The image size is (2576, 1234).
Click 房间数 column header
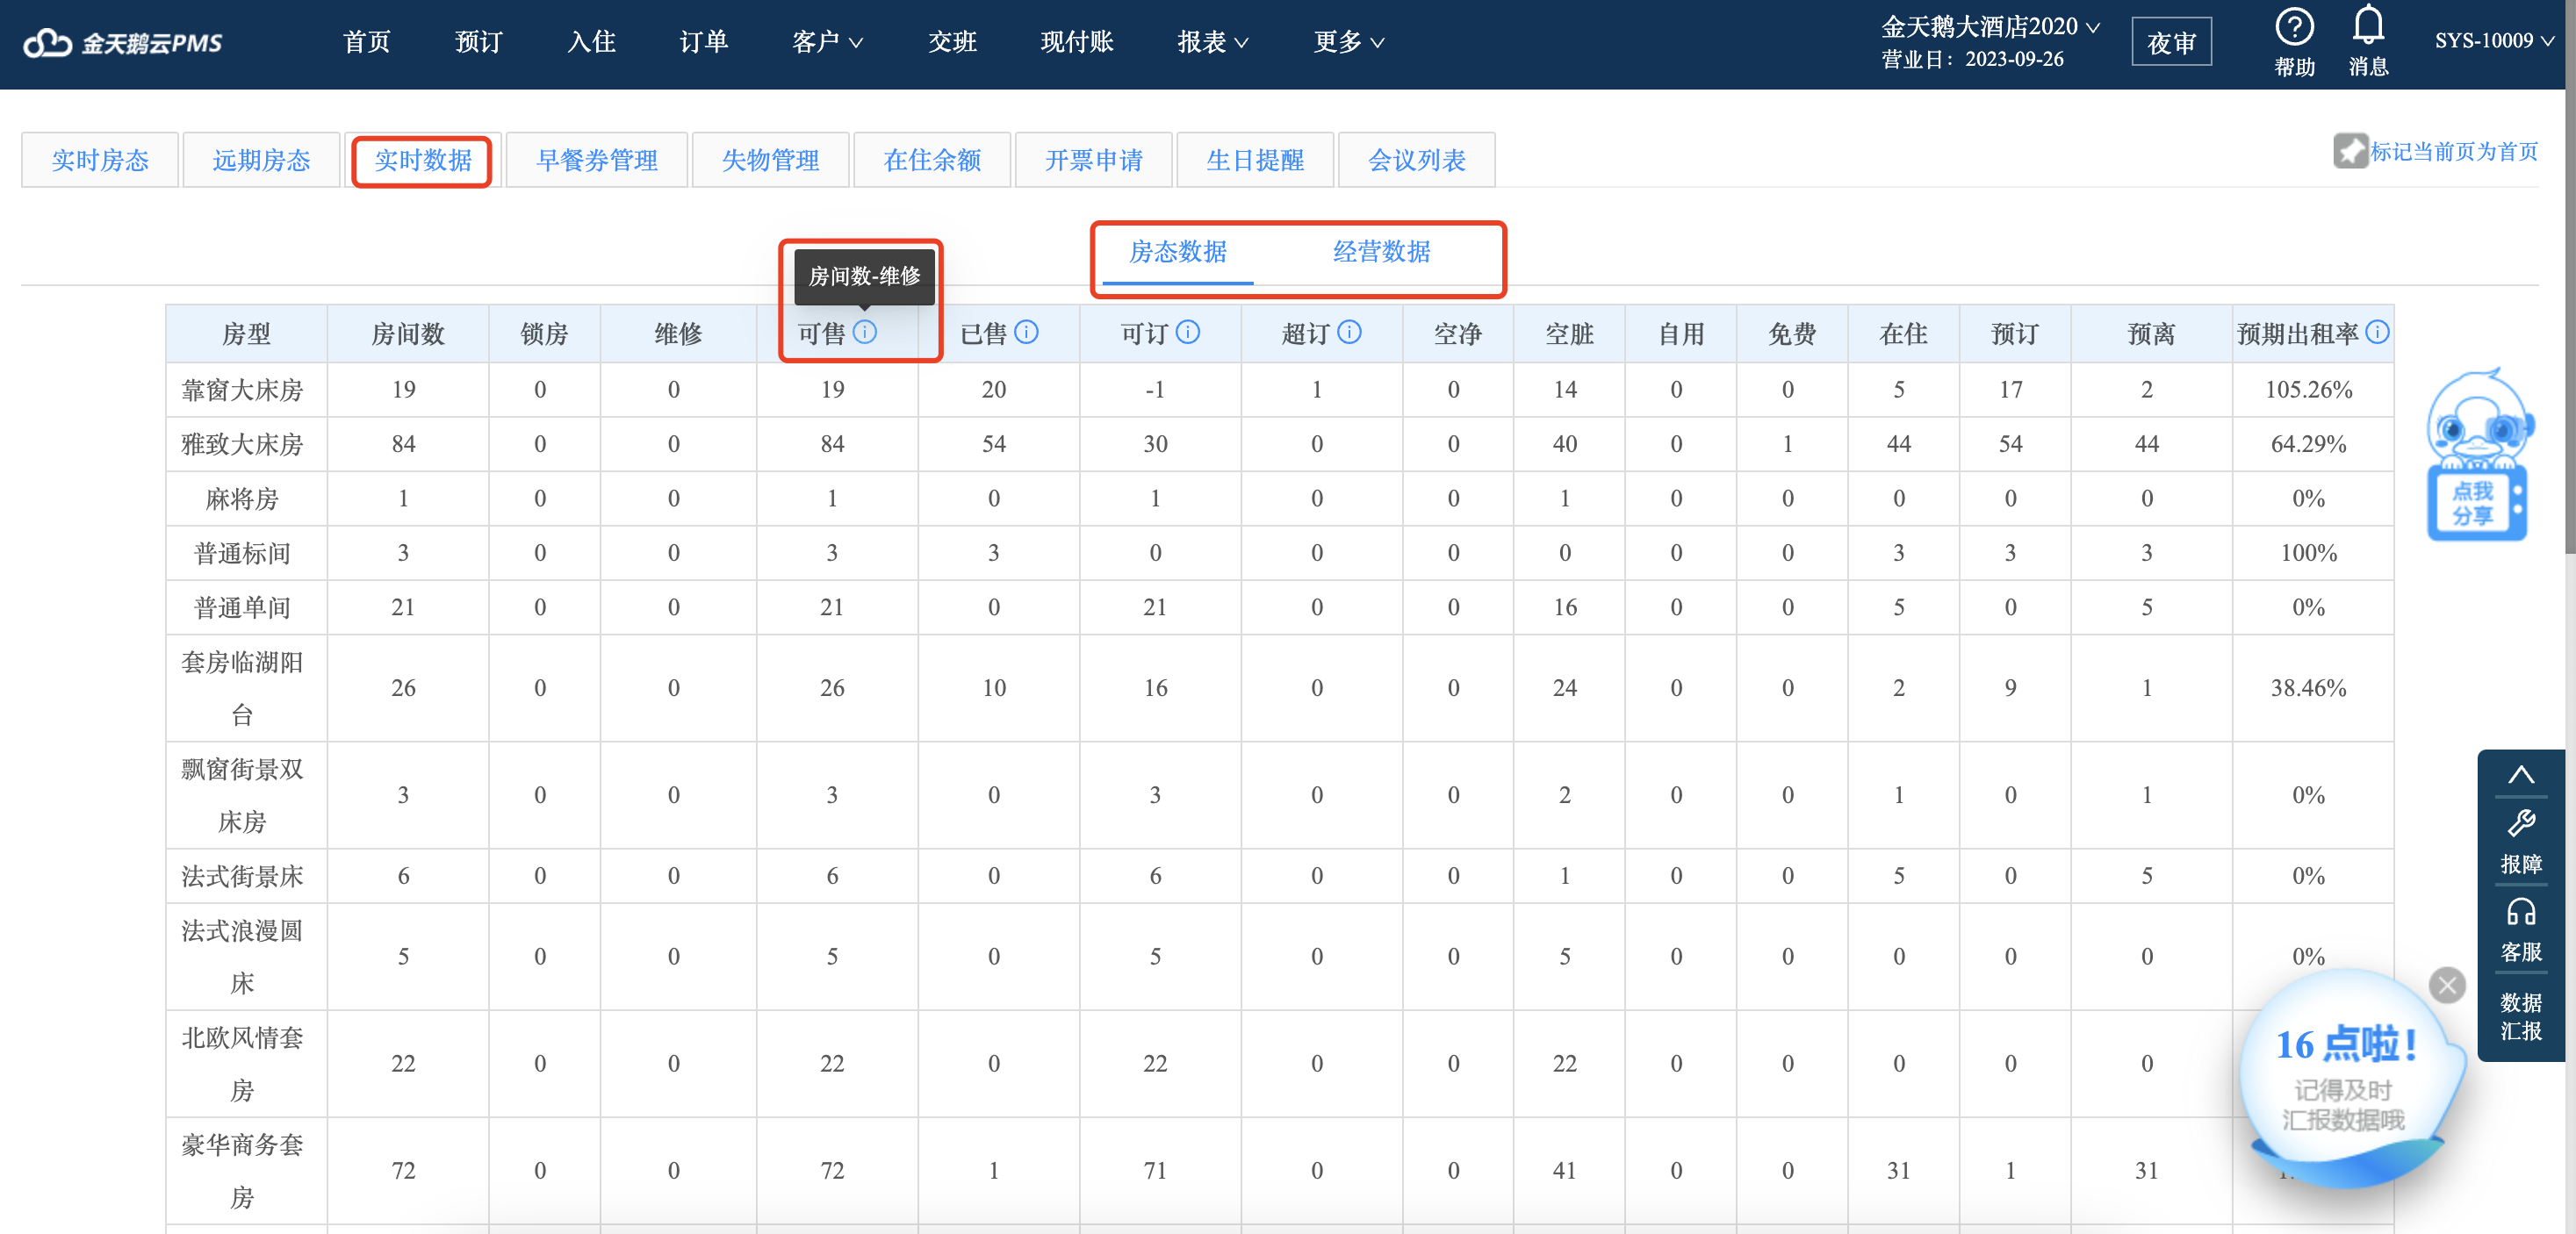(x=407, y=334)
